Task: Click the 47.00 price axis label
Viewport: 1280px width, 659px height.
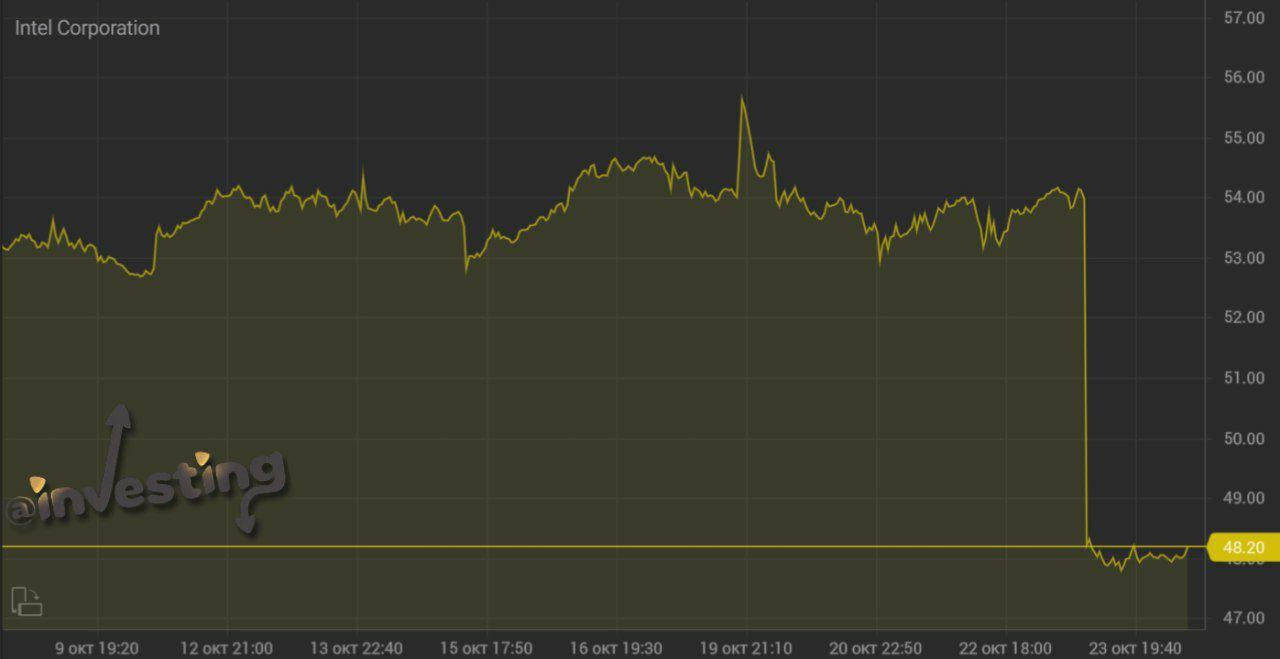Action: (x=1245, y=619)
